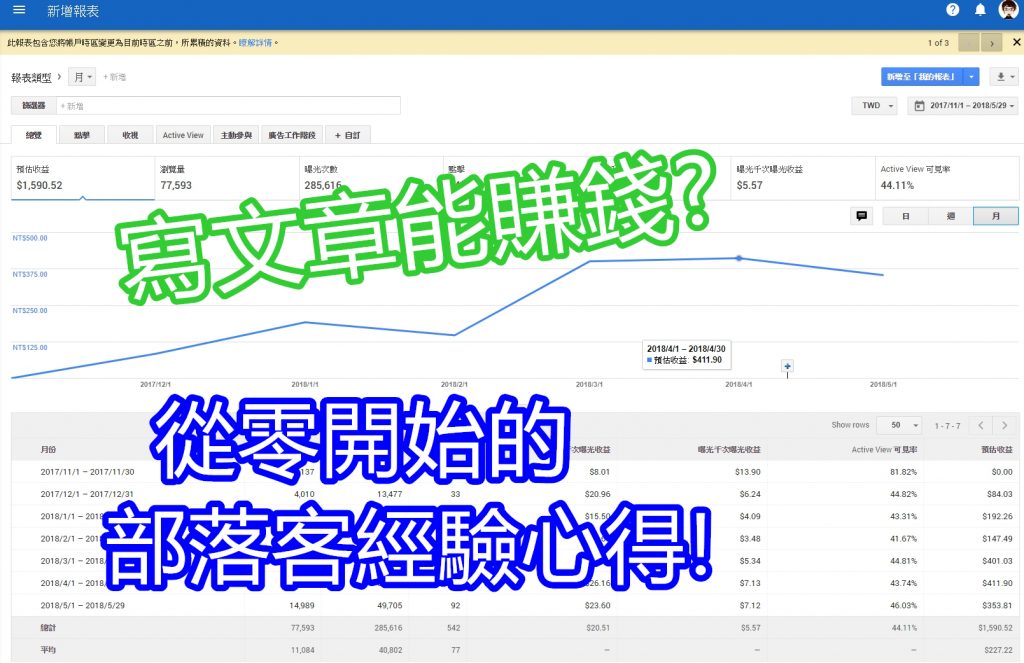The width and height of the screenshot is (1024, 663).
Task: Switch chart granularity to 週 (week)
Action: coord(950,216)
